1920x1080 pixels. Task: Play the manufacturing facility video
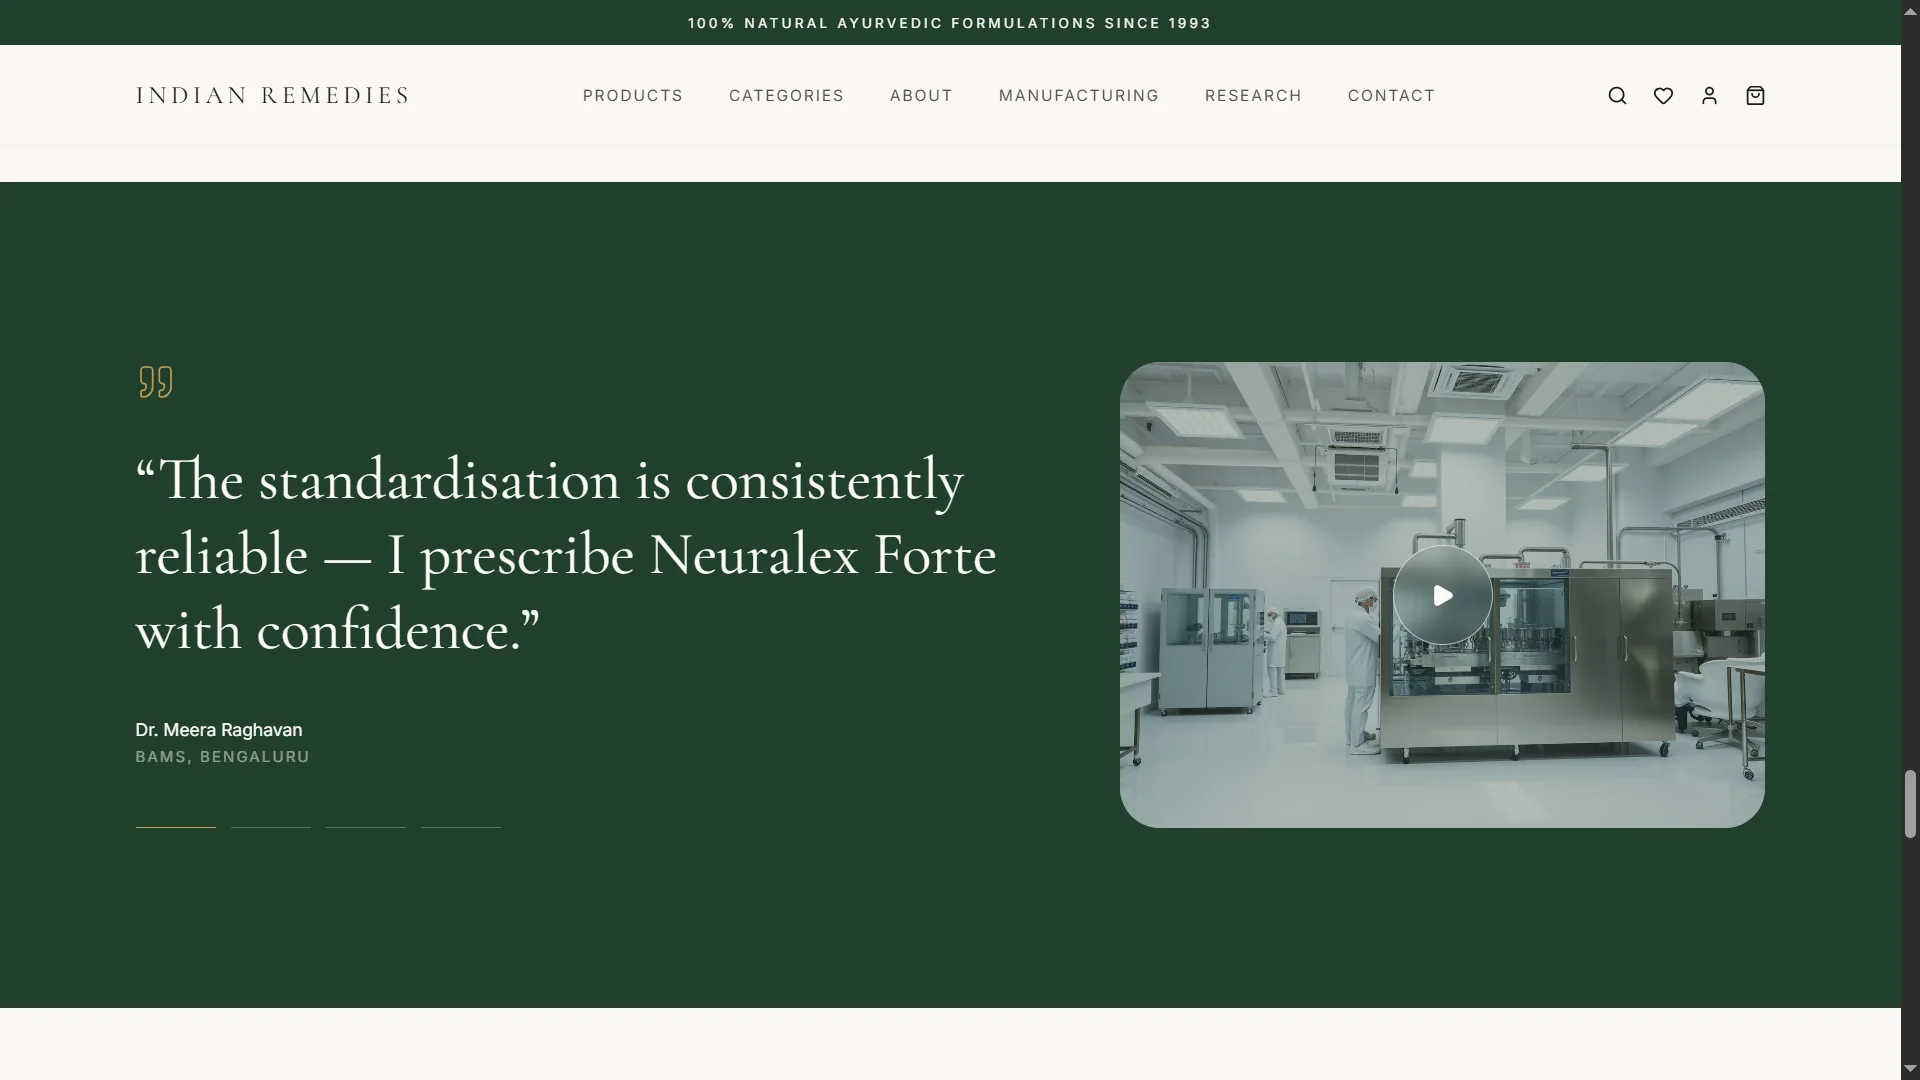click(1442, 595)
